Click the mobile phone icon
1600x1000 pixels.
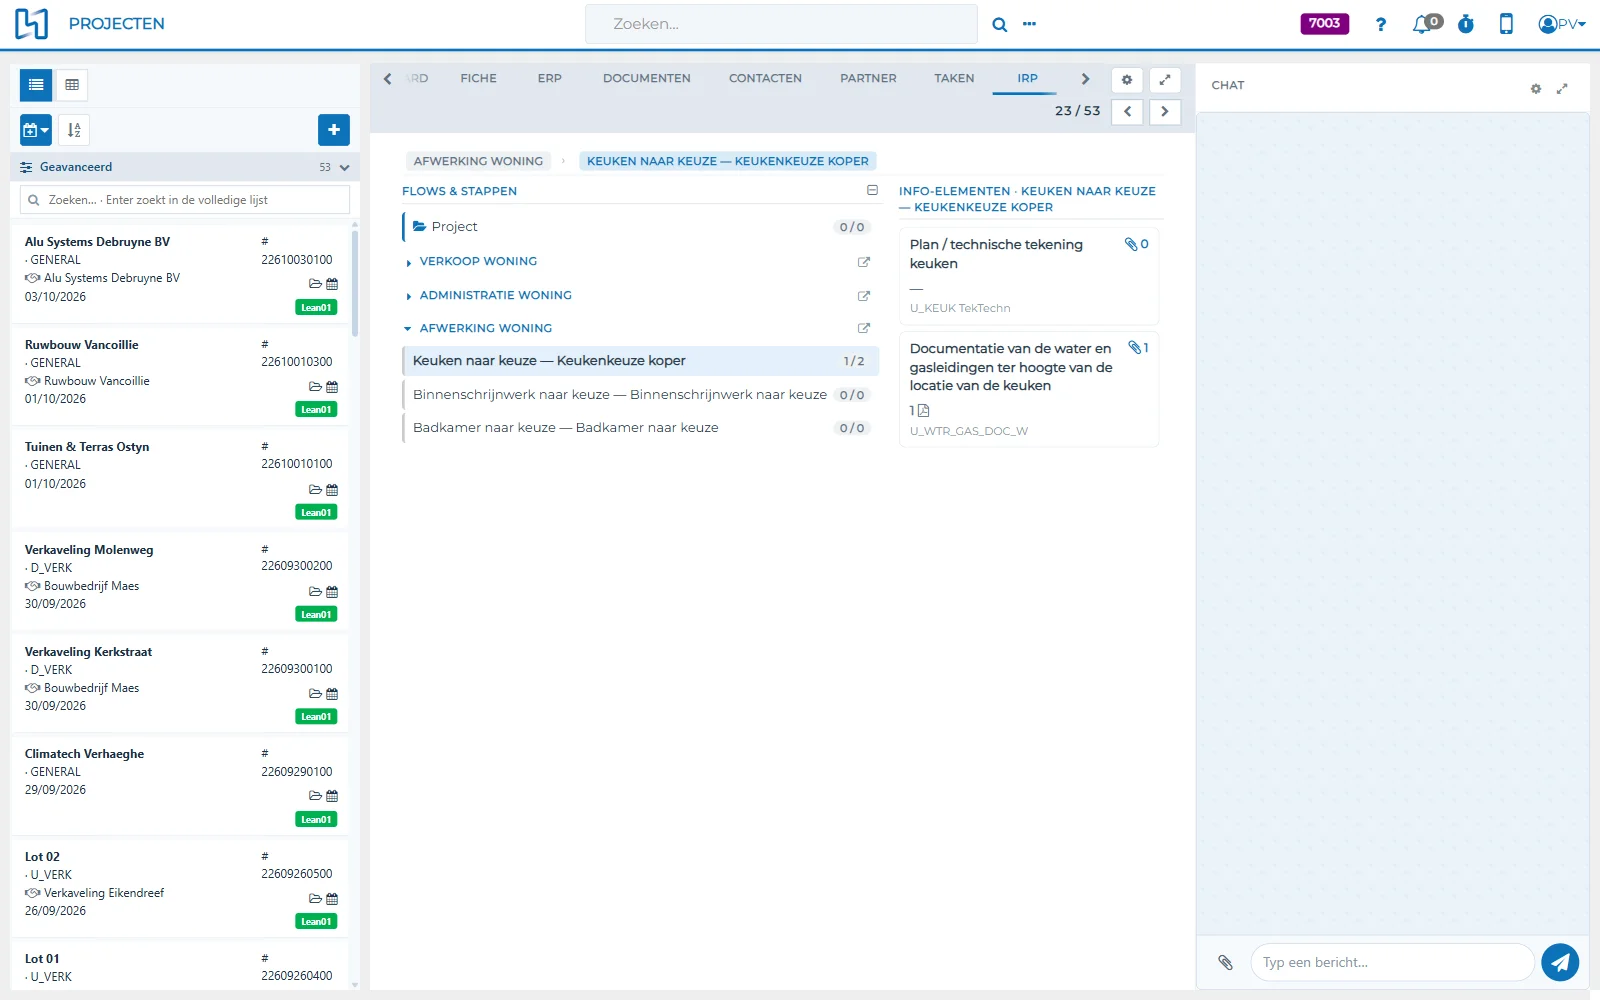1506,24
